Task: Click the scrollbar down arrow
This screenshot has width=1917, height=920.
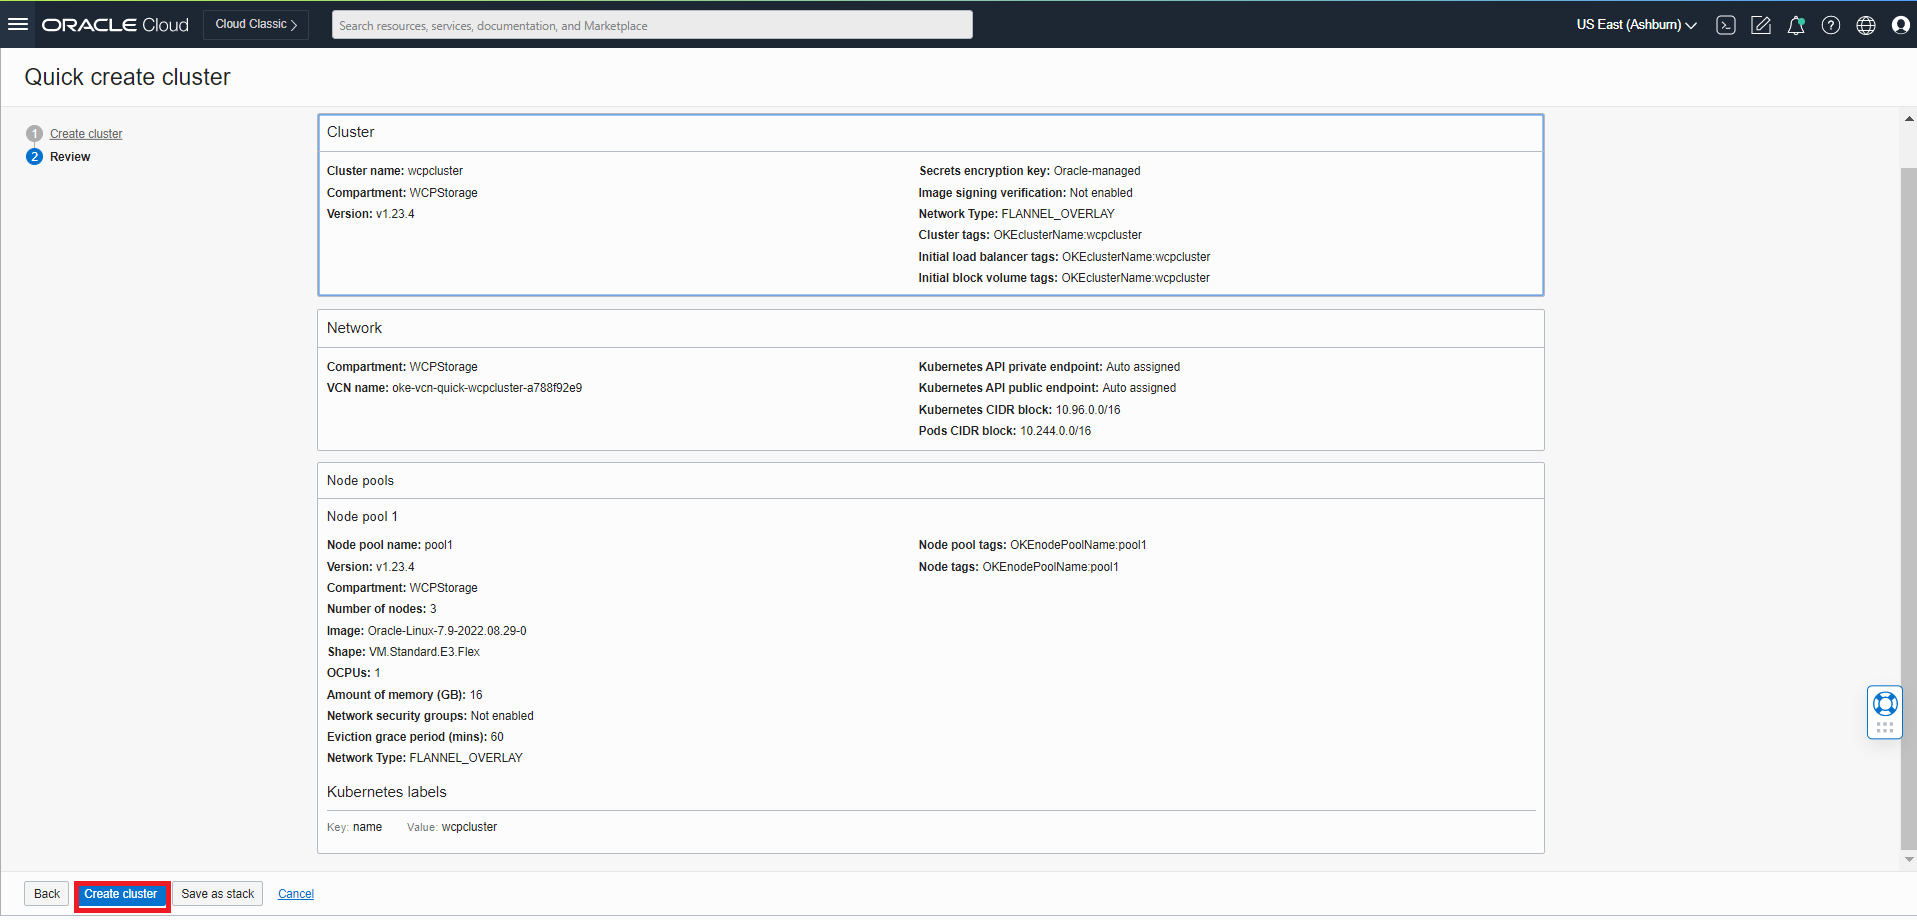Action: tap(1909, 859)
